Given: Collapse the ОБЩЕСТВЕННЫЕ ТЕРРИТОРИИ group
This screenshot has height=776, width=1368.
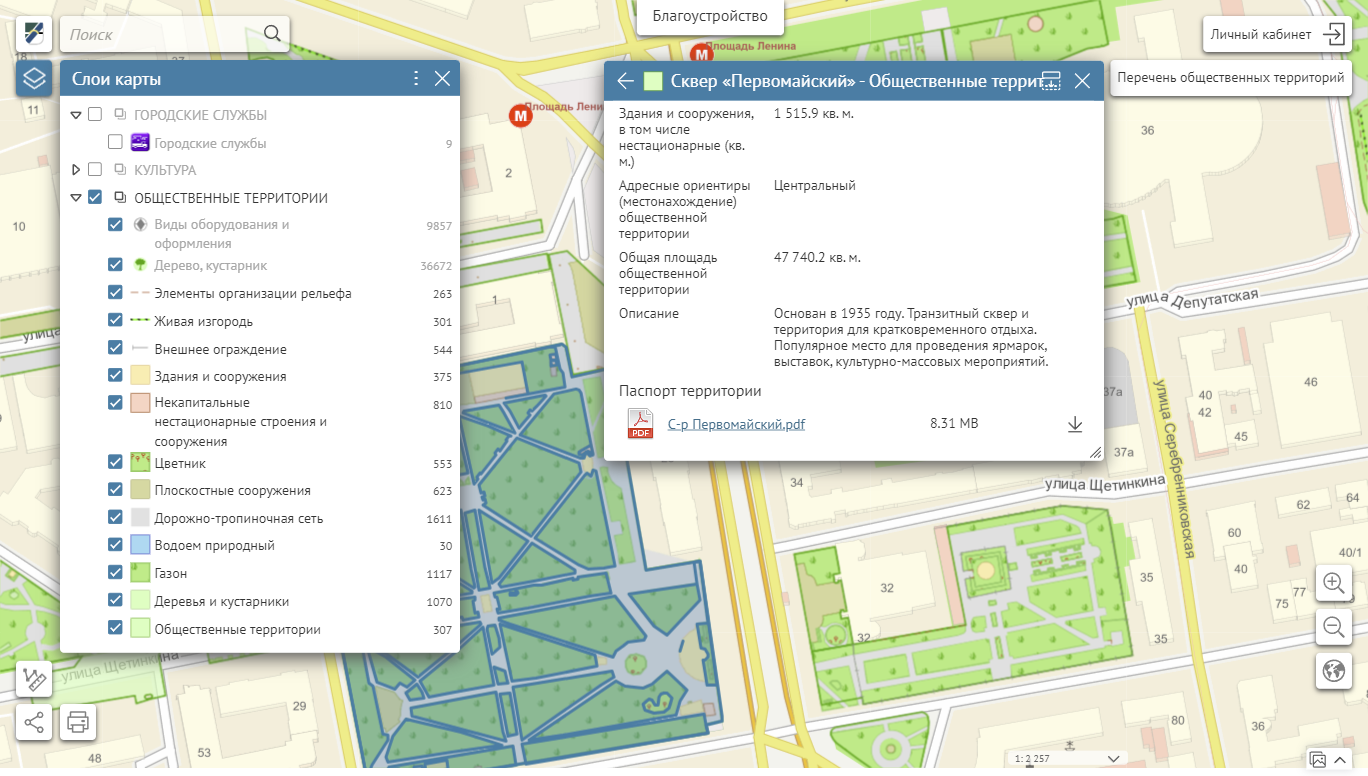Looking at the screenshot, I should click(76, 198).
